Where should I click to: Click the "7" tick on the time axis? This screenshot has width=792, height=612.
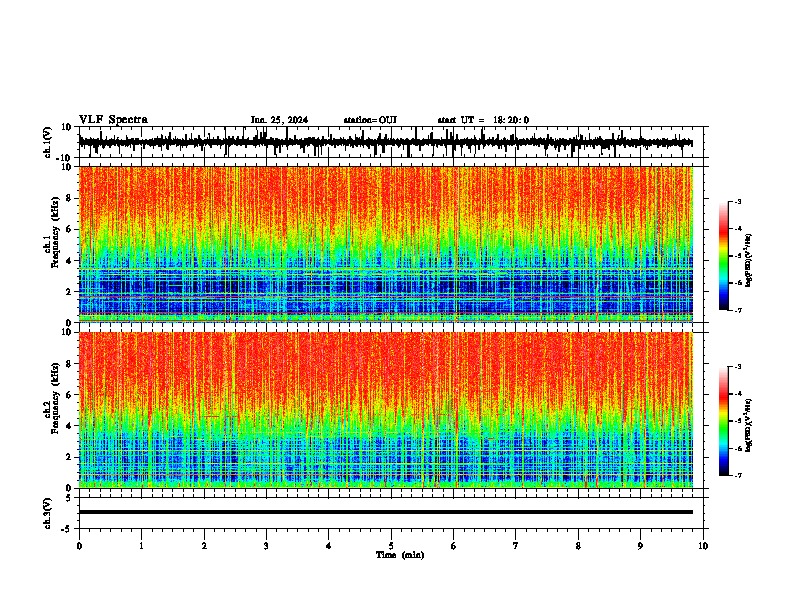(x=516, y=546)
